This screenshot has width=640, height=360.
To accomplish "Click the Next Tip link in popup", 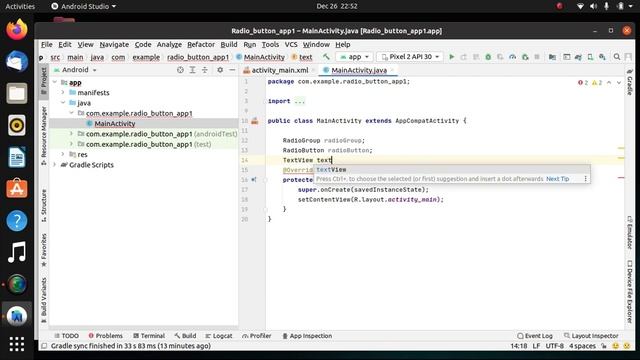I will [558, 179].
